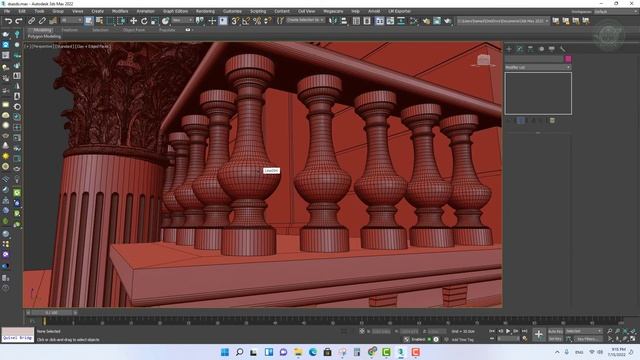Open the Utilities wrench tab in command panel
The image size is (640, 360).
coord(562,49)
